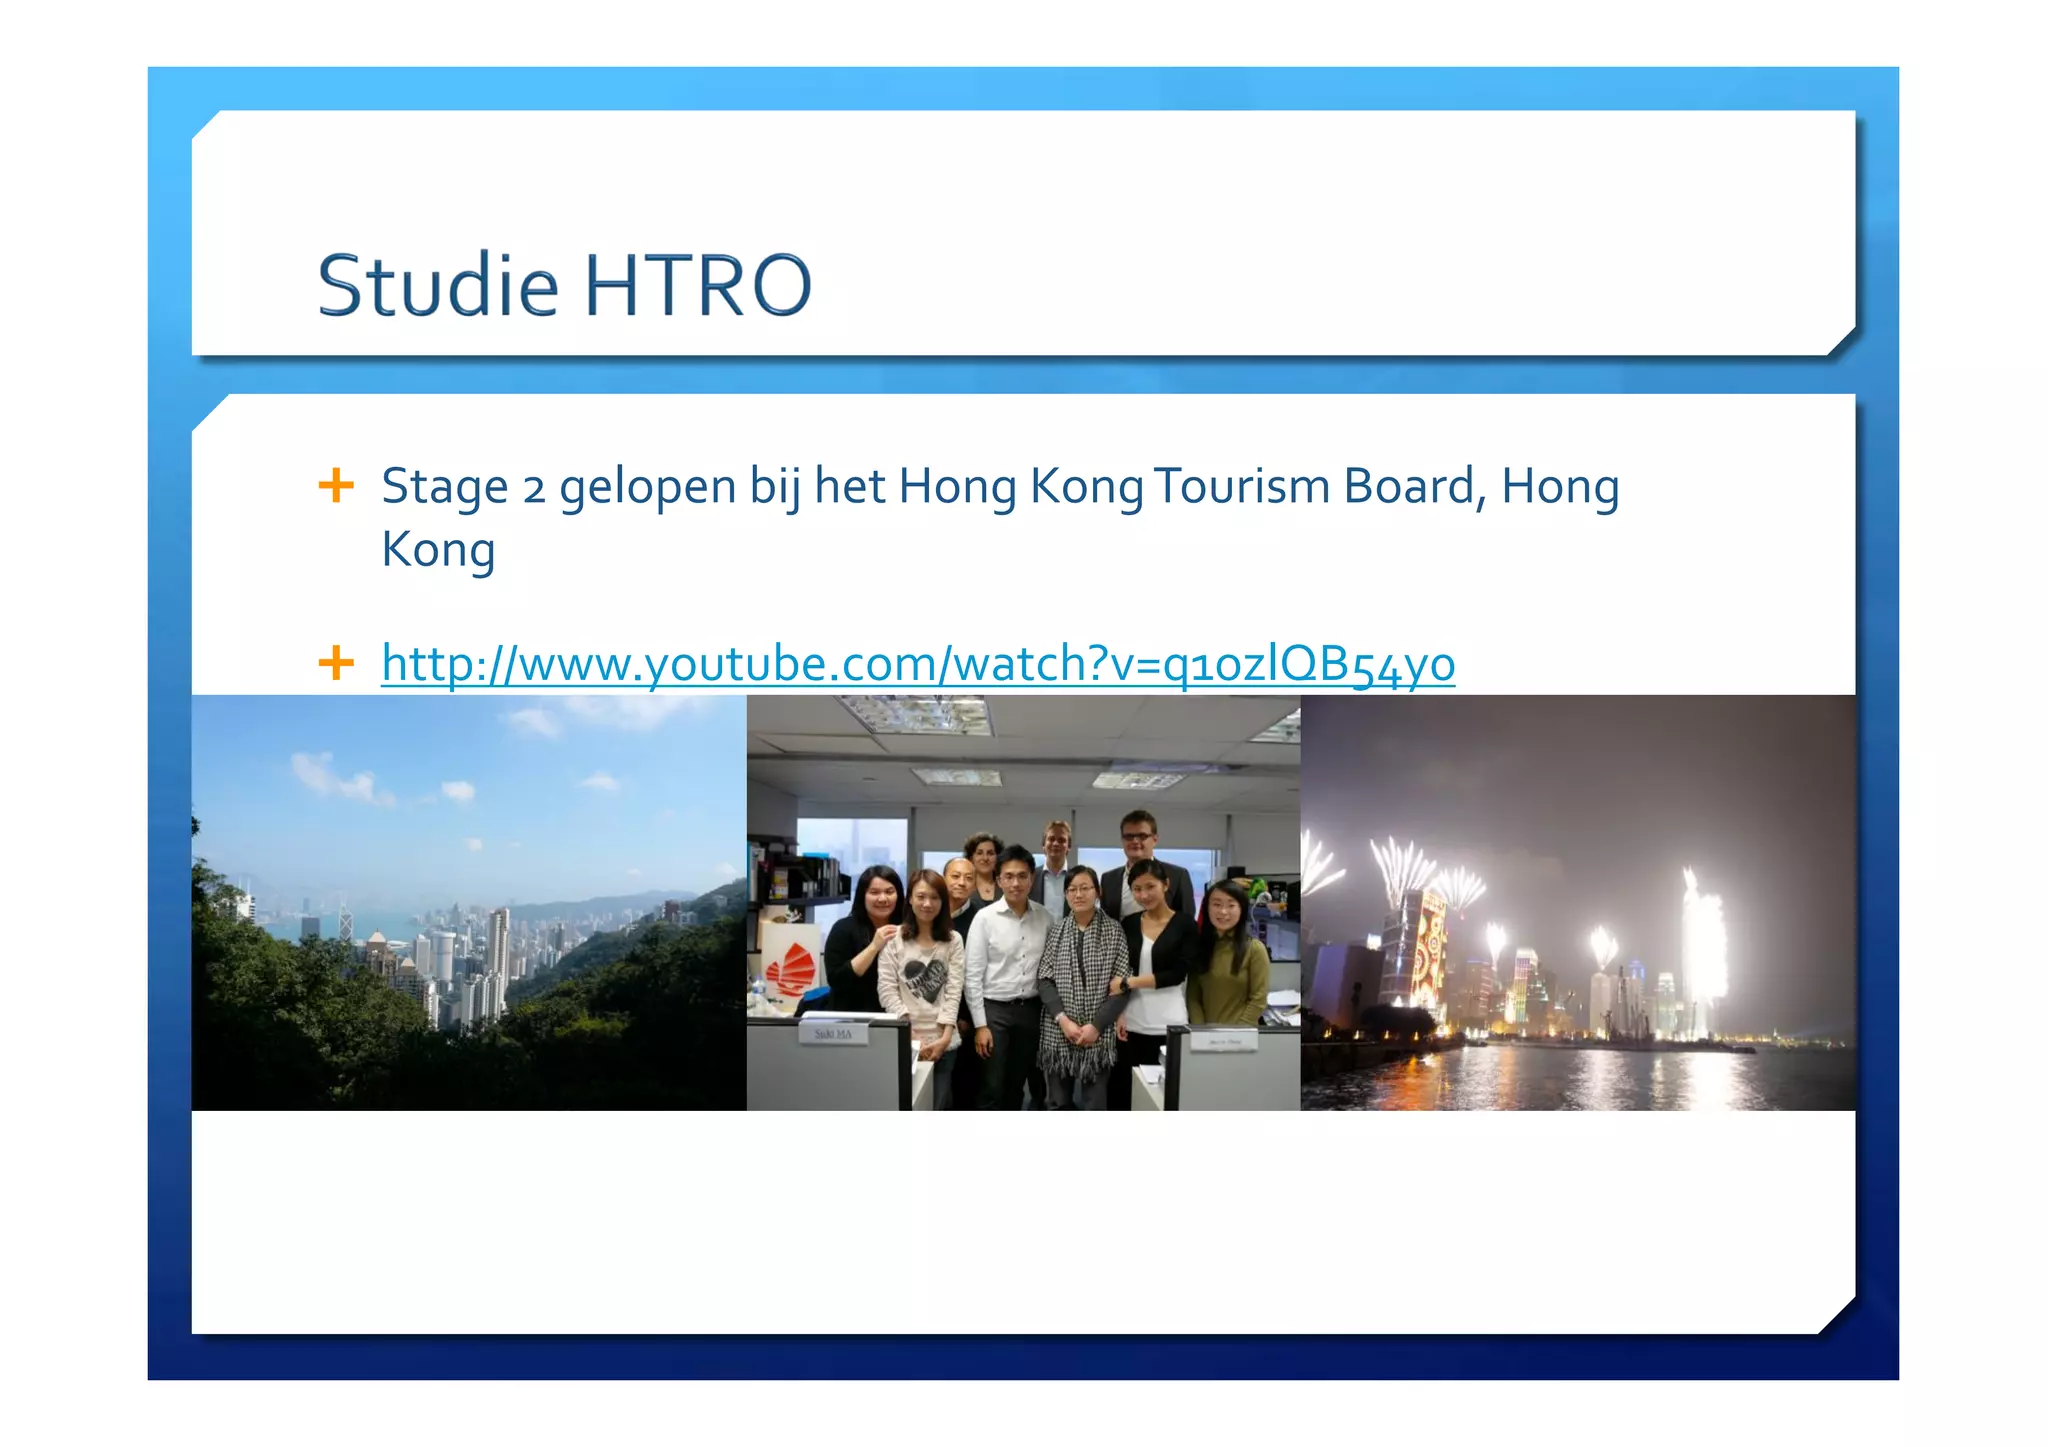Viewport: 2048px width, 1447px height.
Task: Click the orange plus bullet before 'Stage 2'
Action: pos(336,486)
